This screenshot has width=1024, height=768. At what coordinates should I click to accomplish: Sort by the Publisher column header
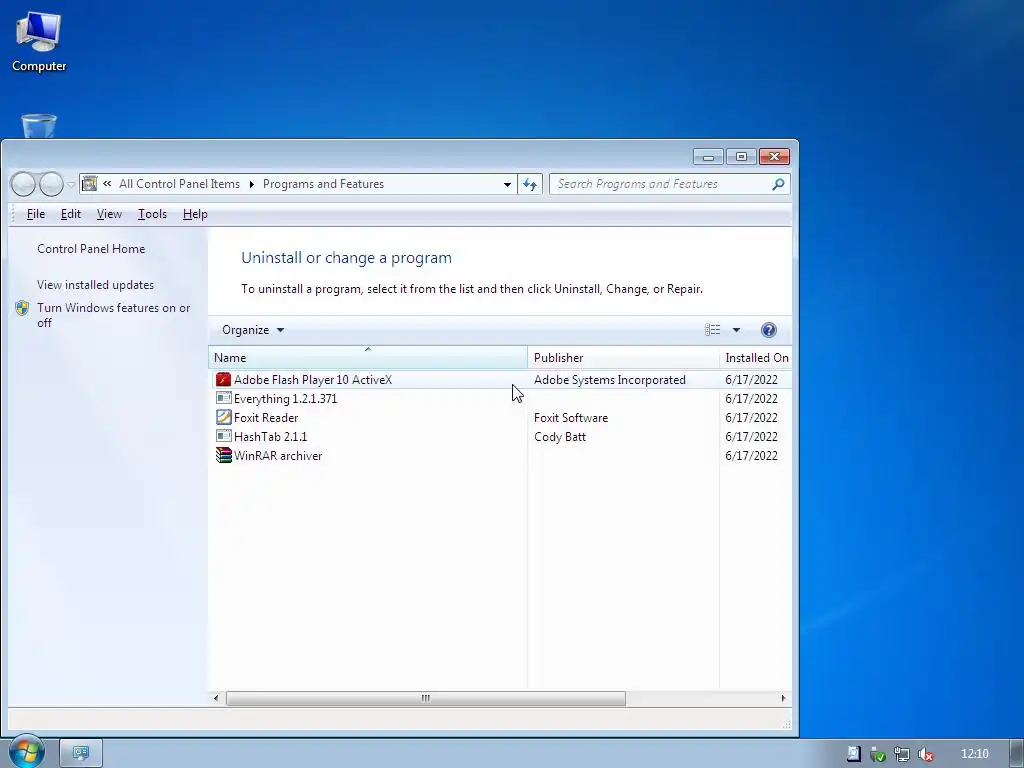pyautogui.click(x=623, y=358)
